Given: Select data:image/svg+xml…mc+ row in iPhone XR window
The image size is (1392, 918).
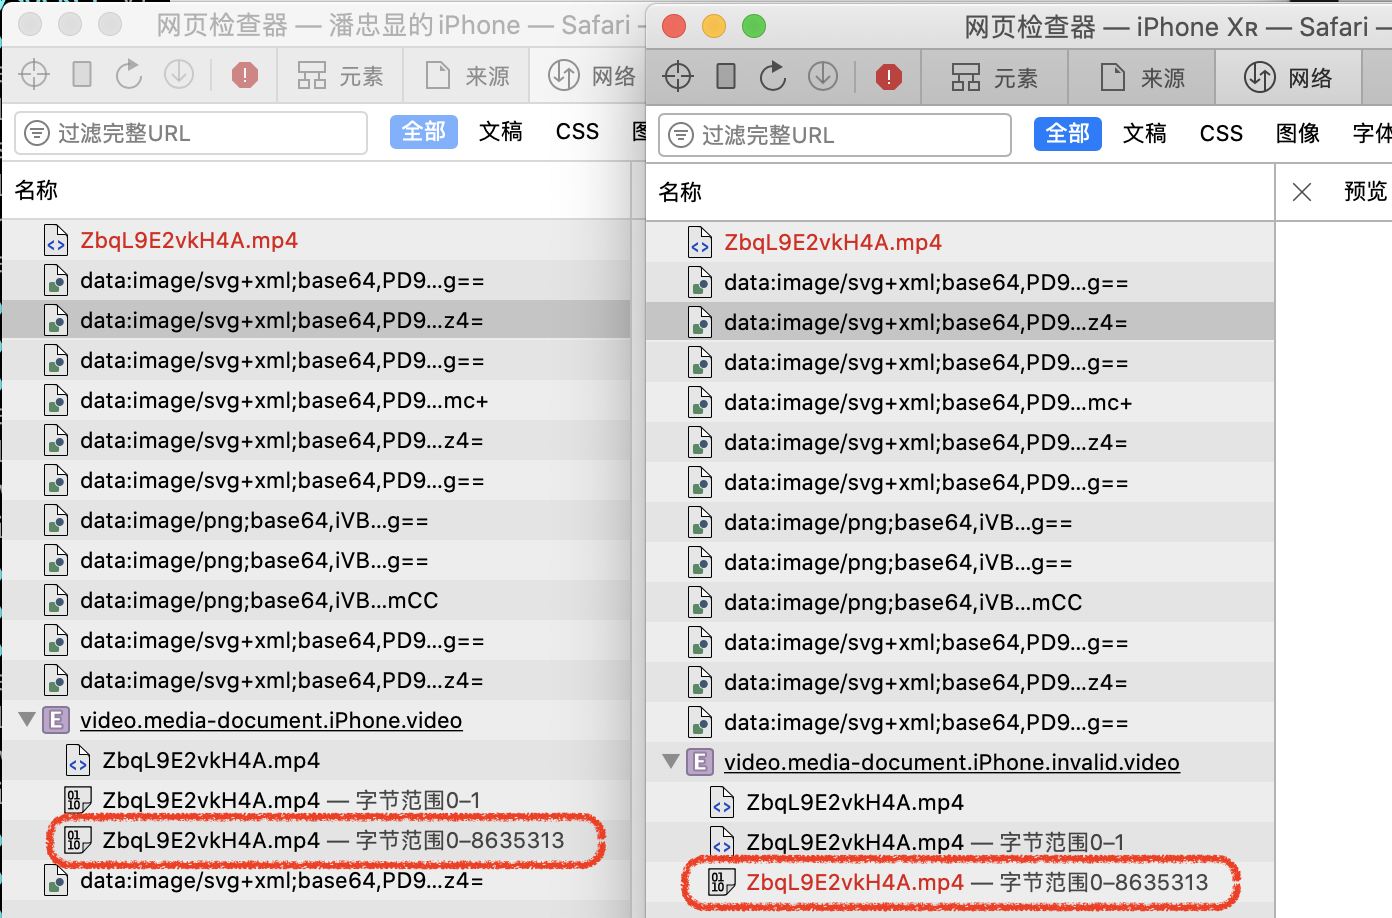Looking at the screenshot, I should point(960,402).
